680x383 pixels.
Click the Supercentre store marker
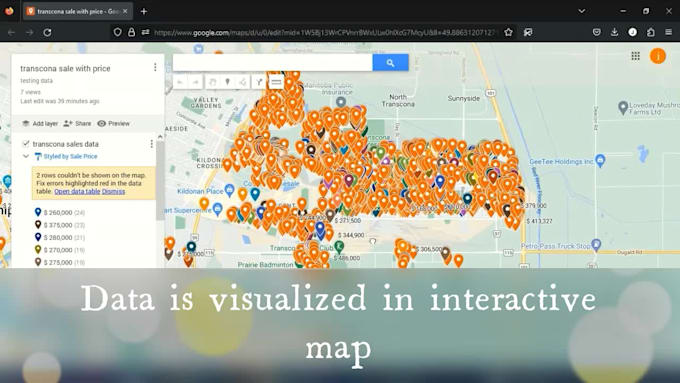[x=218, y=209]
